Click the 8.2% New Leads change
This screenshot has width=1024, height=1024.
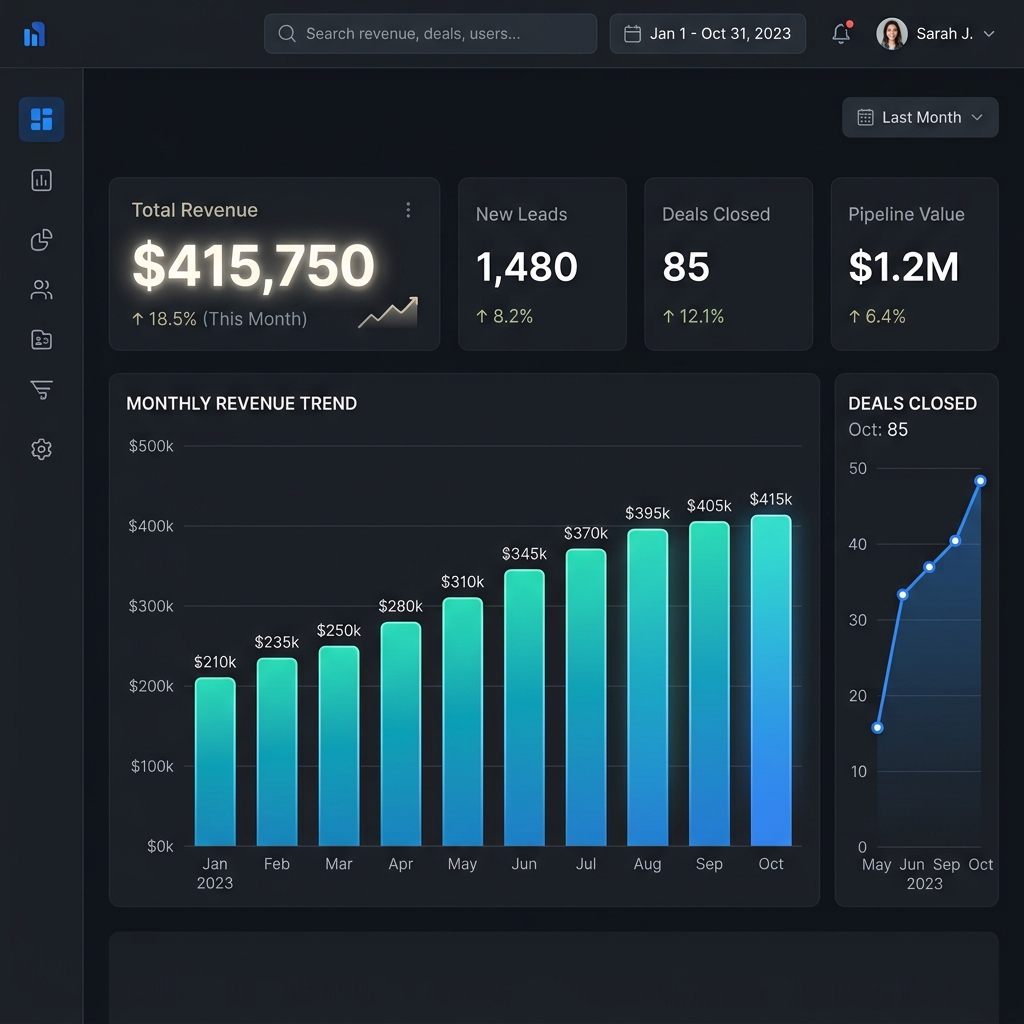505,316
